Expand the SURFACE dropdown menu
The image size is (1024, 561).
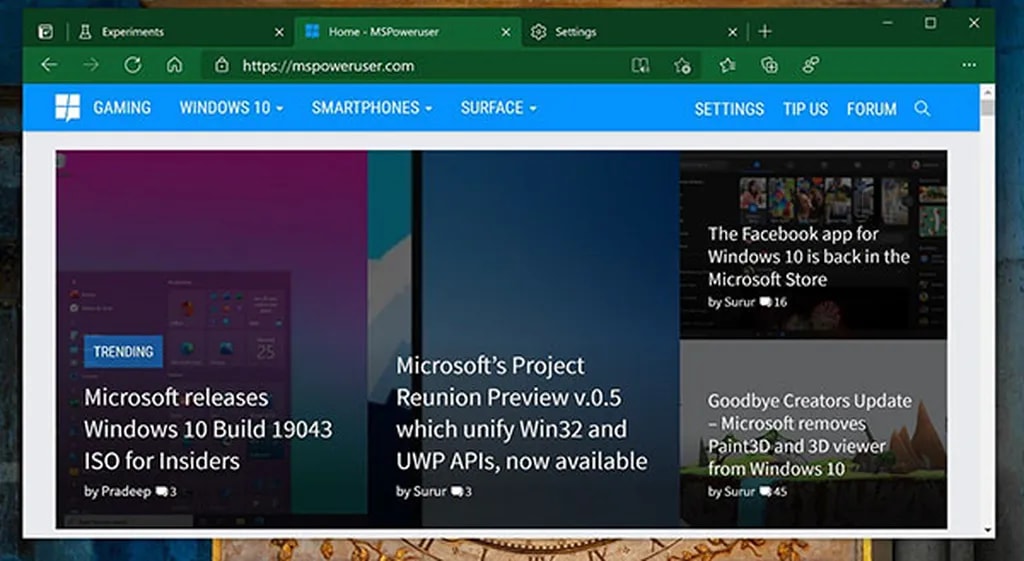(498, 108)
